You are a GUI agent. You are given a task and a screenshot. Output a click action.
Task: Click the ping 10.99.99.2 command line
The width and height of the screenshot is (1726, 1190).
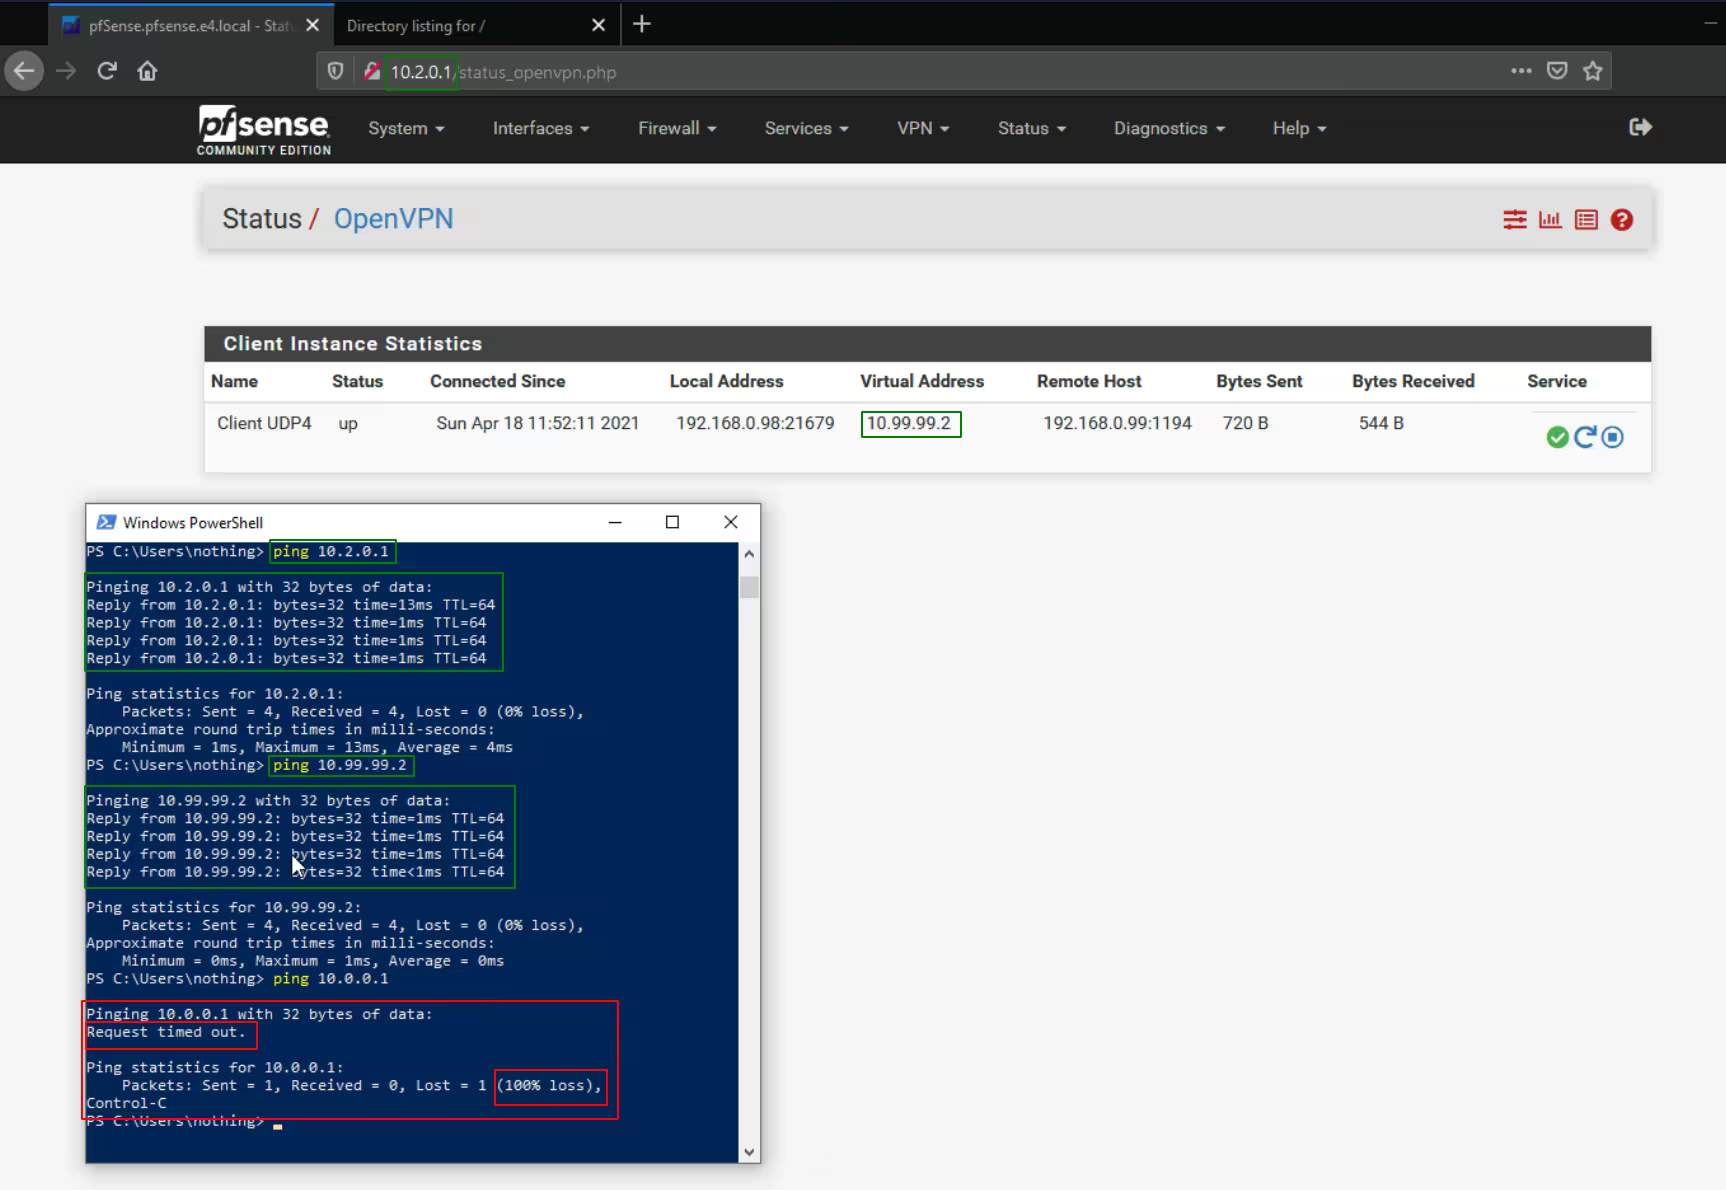pyautogui.click(x=340, y=765)
